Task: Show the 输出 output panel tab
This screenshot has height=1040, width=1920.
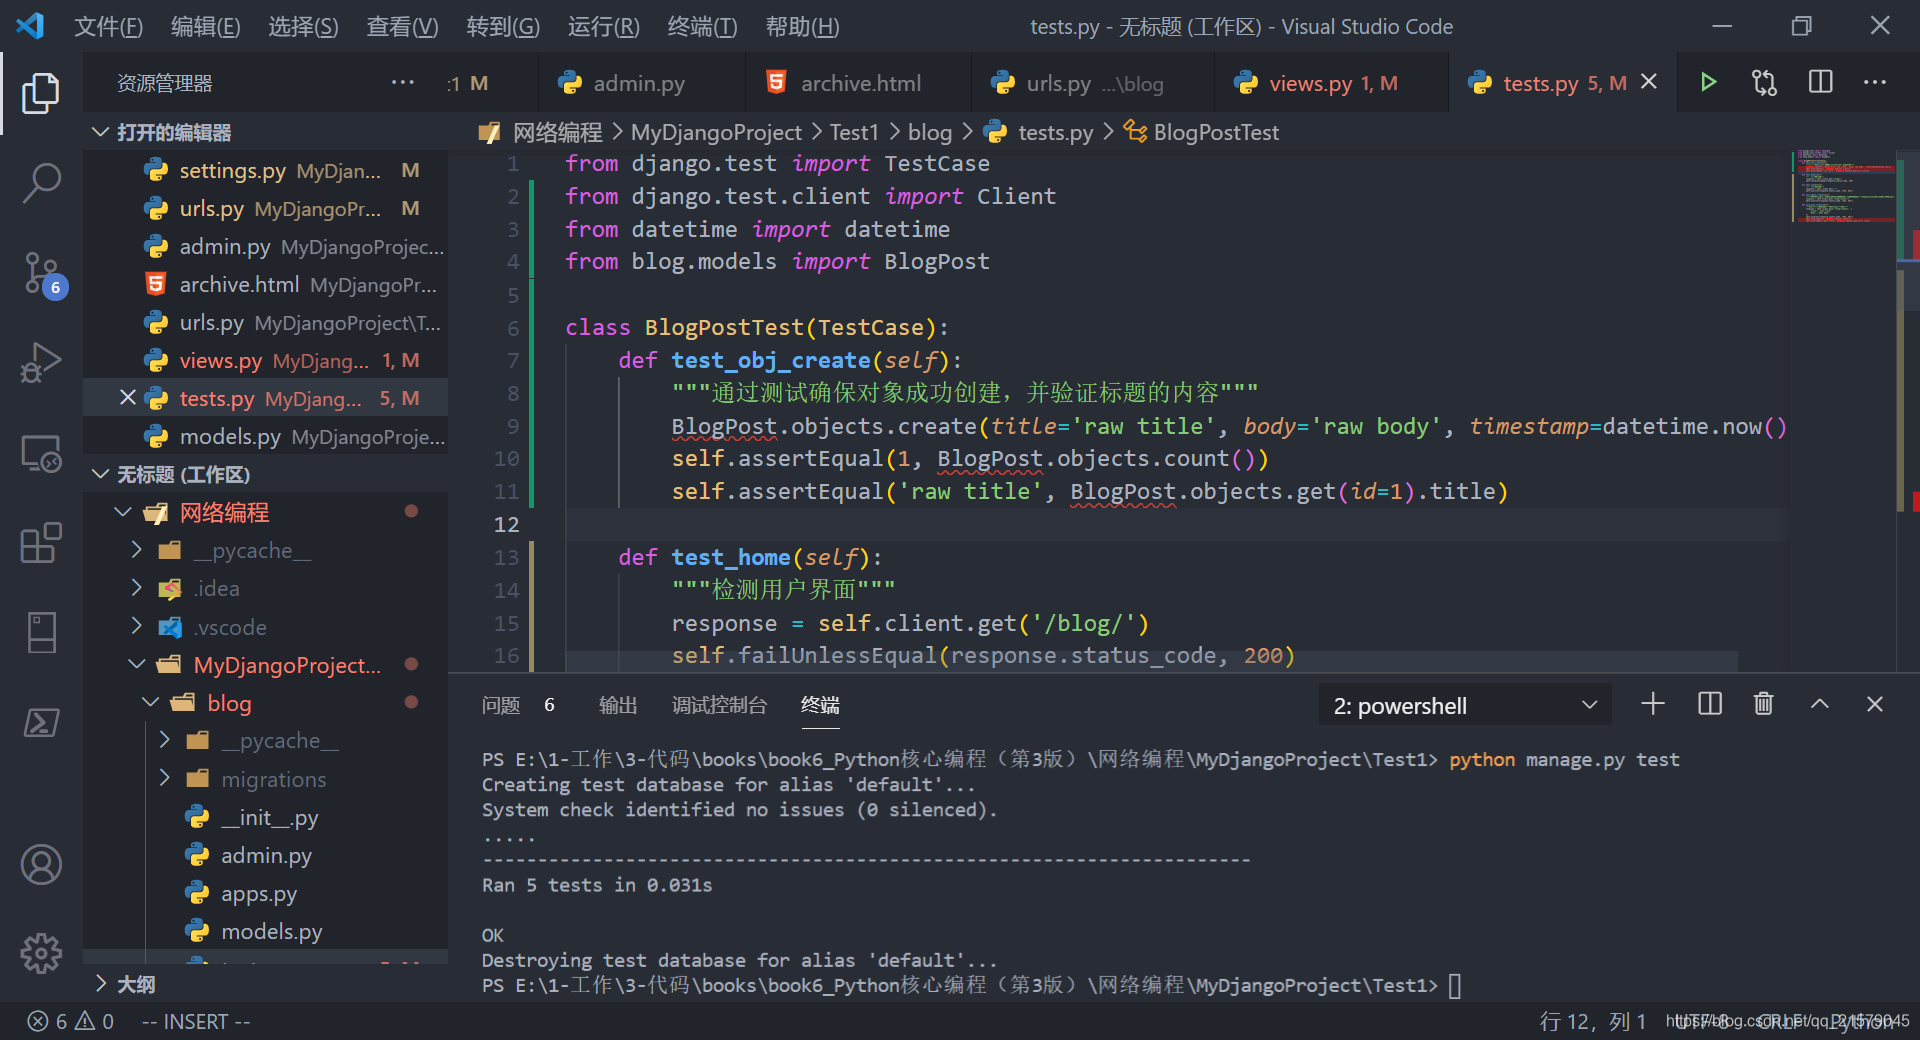Action: (x=617, y=705)
